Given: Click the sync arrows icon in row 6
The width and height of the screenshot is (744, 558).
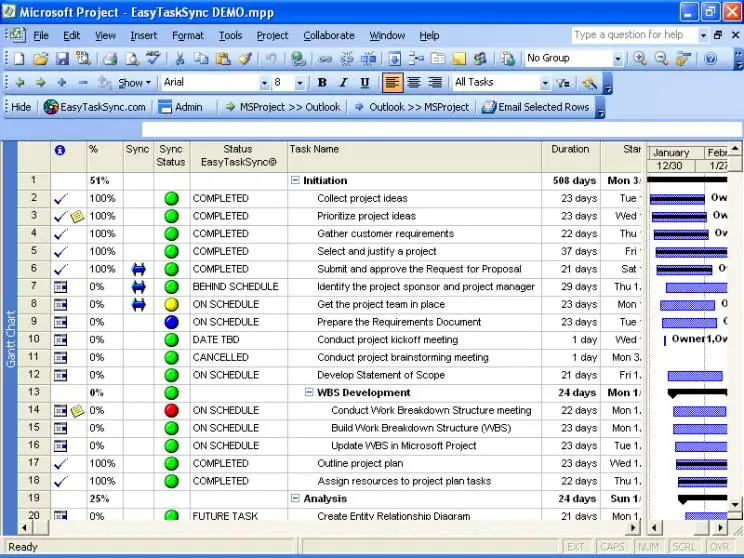Looking at the screenshot, I should pyautogui.click(x=139, y=269).
